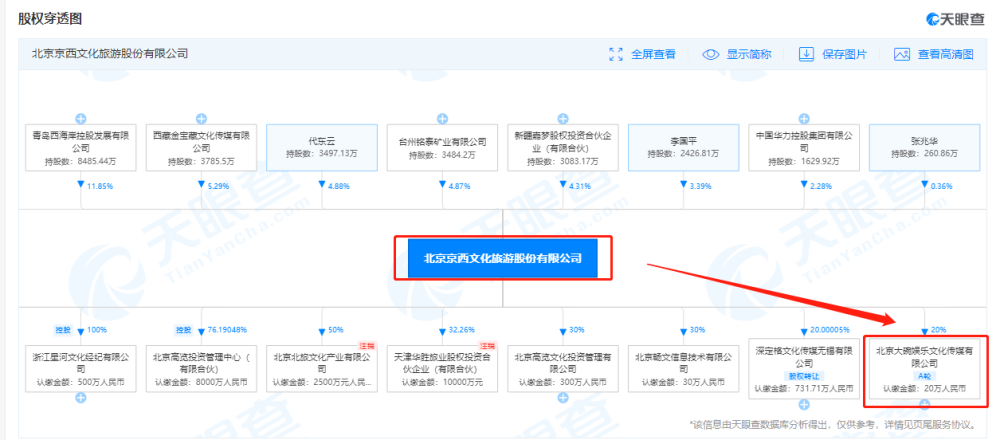The image size is (1000, 440).
Task: Click the 32.26% investment ratio label
Action: click(460, 330)
